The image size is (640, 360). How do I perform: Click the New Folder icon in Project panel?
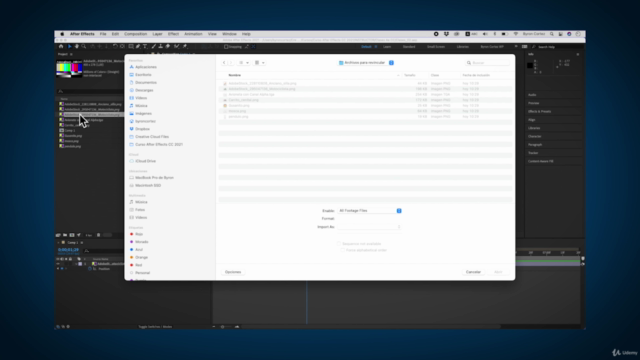(x=65, y=235)
